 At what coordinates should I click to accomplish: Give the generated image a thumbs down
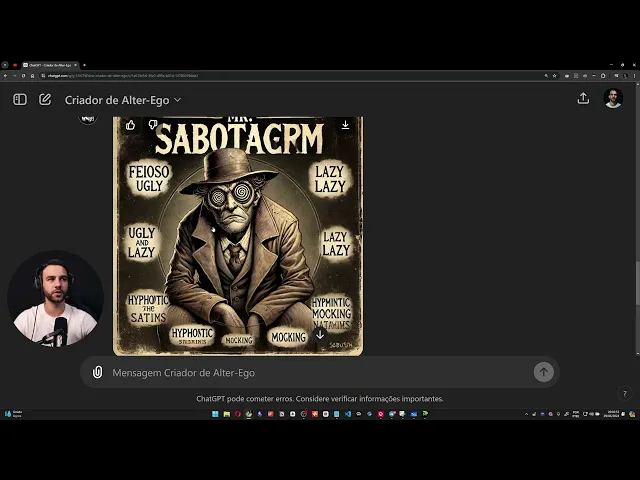[x=153, y=124]
